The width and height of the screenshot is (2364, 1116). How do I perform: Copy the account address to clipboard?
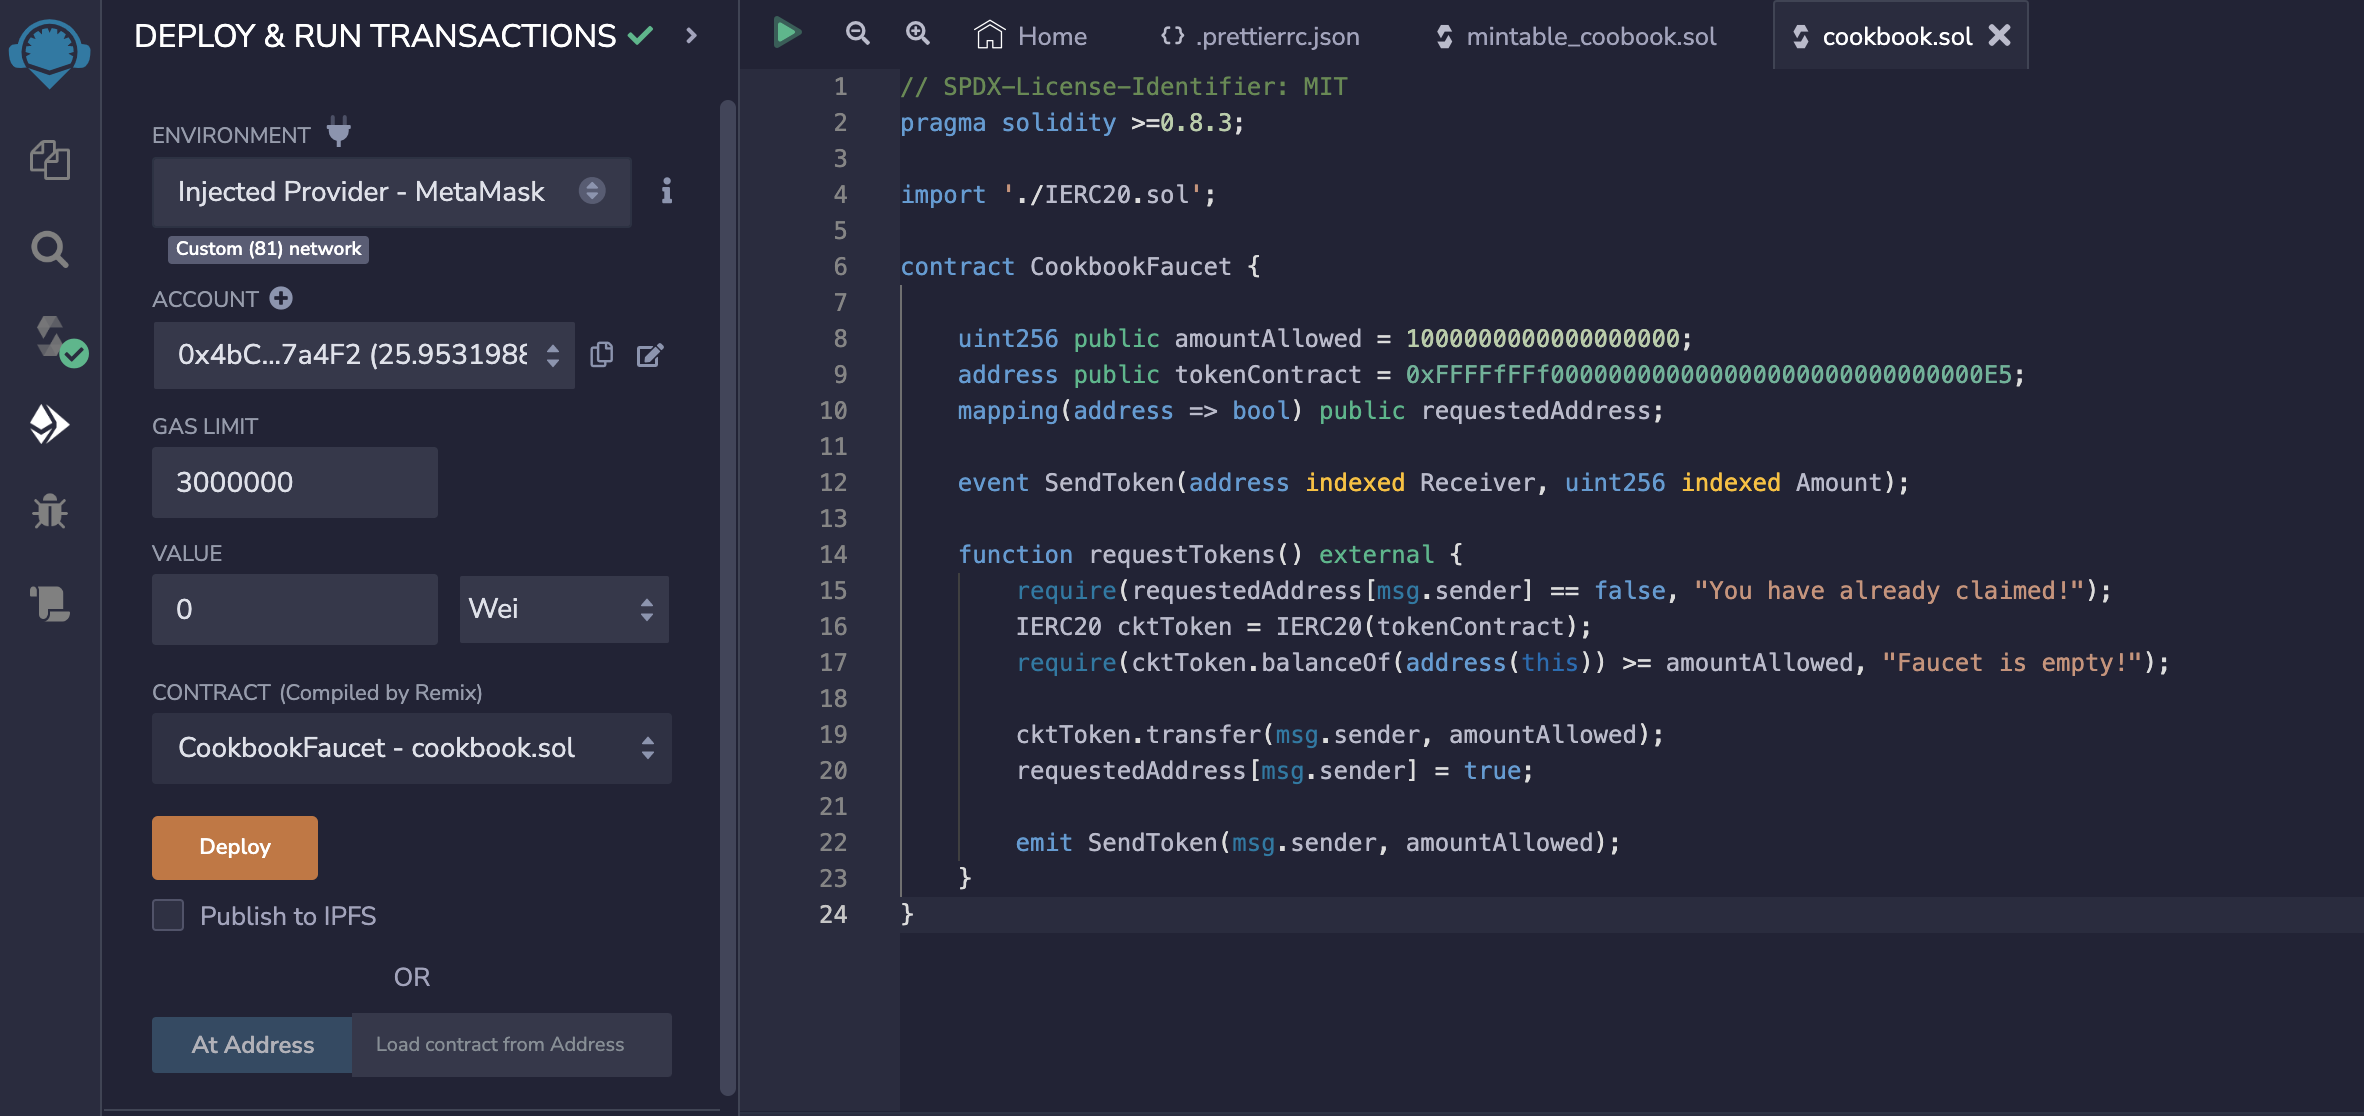601,355
